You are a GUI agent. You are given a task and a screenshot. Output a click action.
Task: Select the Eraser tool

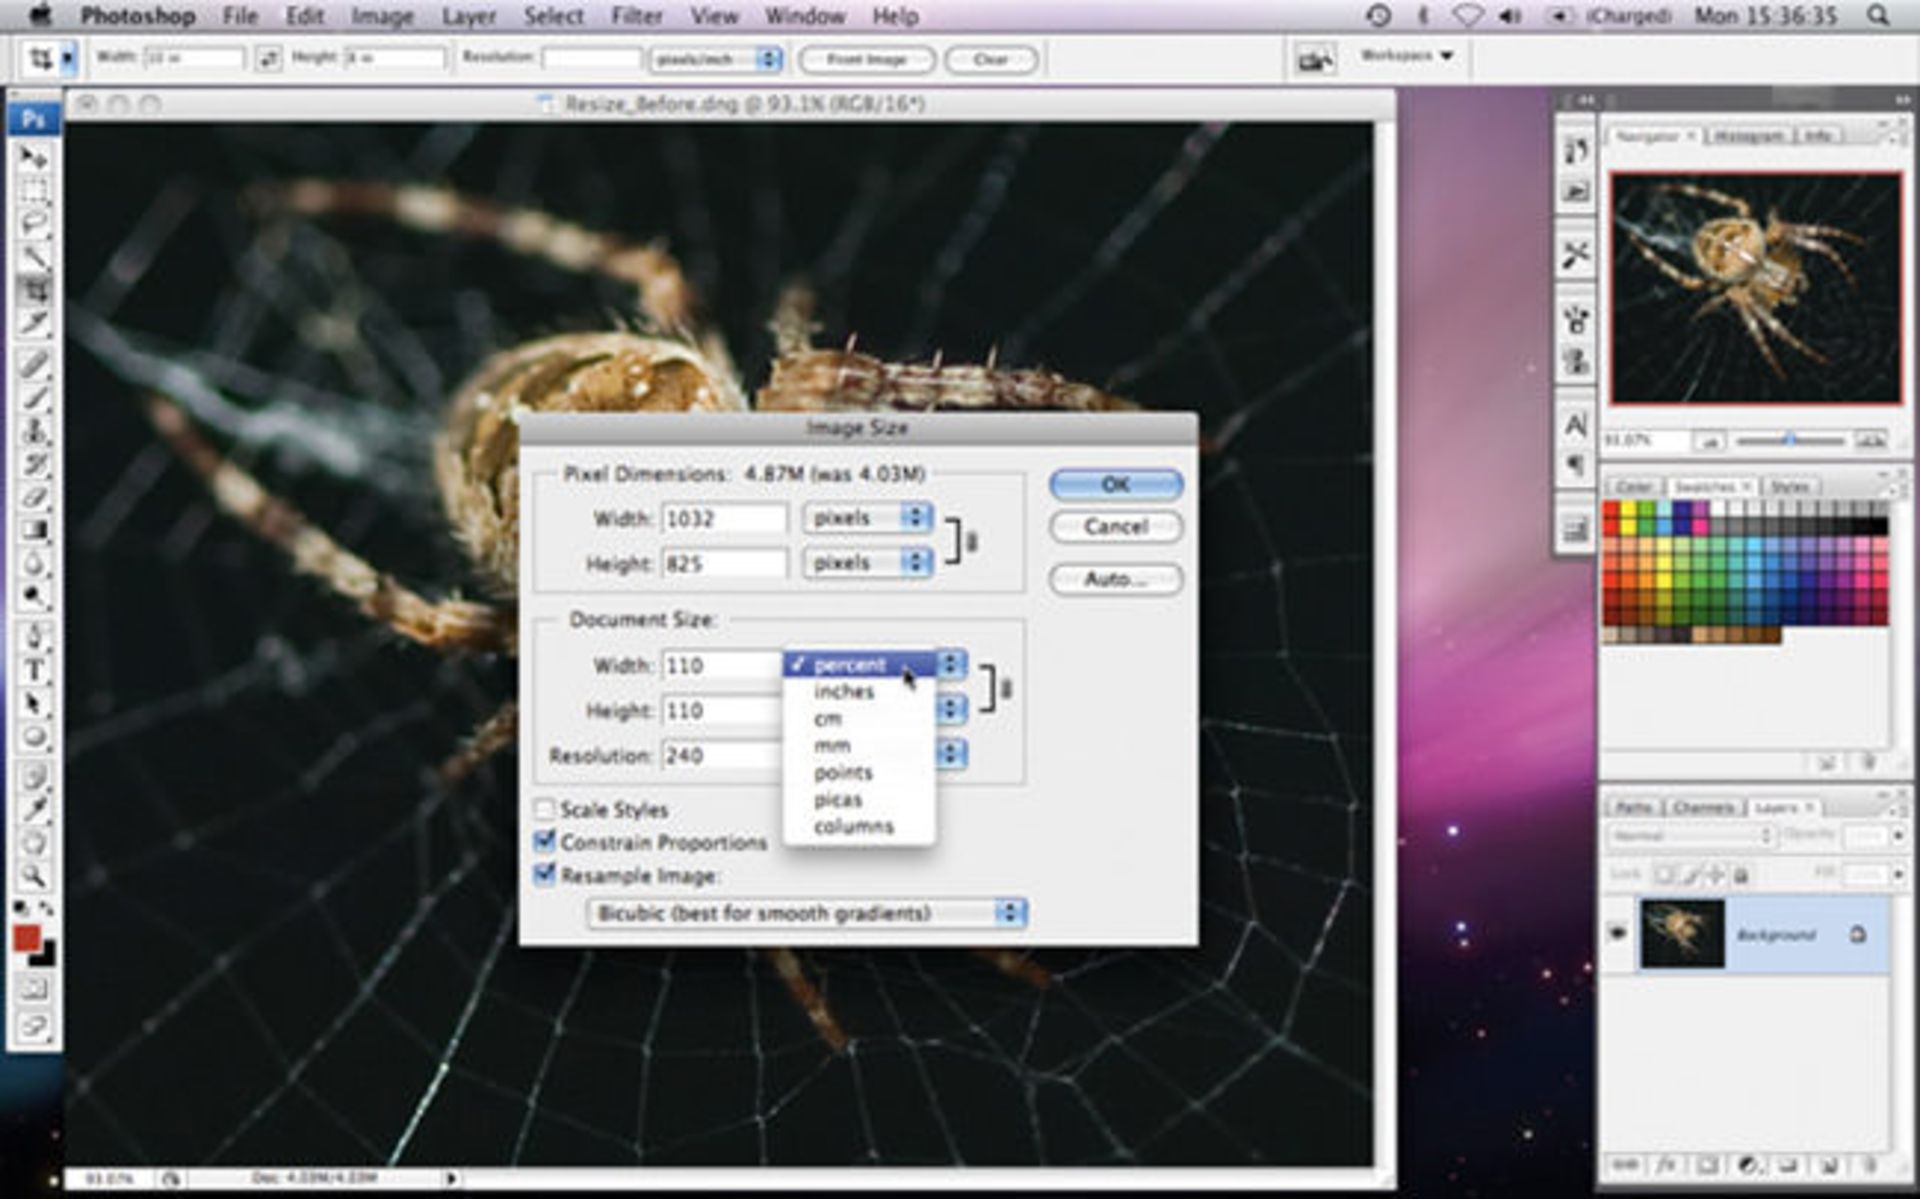34,497
